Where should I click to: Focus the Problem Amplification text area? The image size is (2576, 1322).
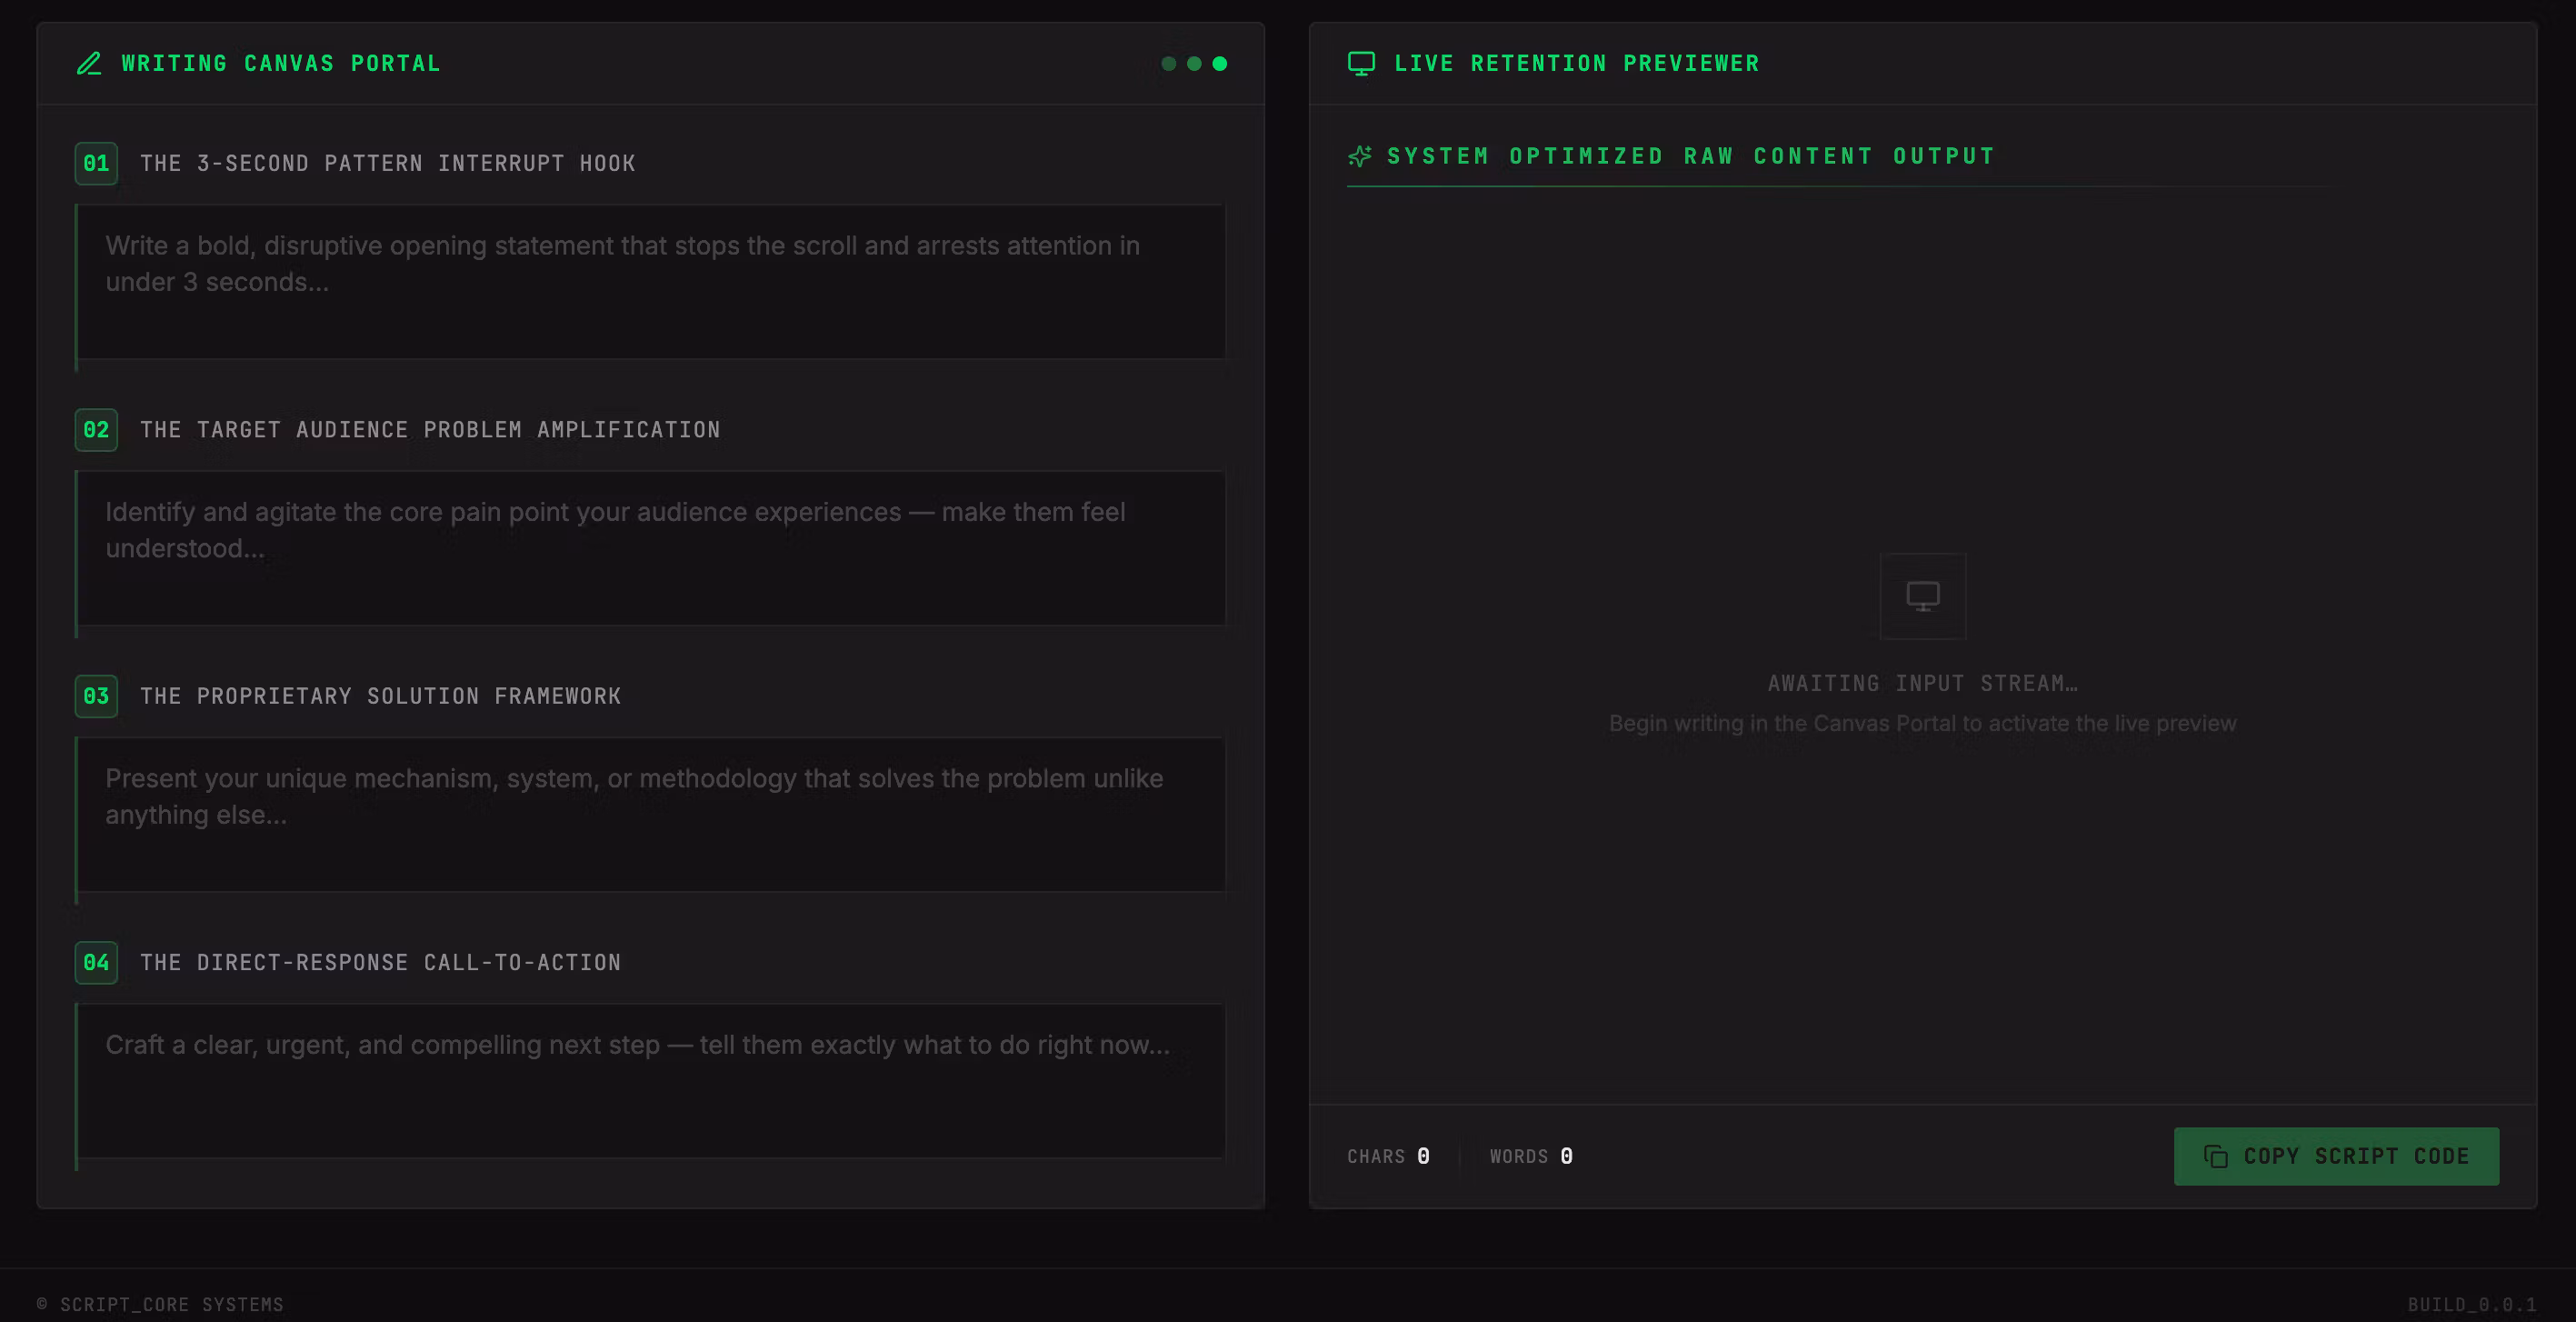(x=651, y=548)
